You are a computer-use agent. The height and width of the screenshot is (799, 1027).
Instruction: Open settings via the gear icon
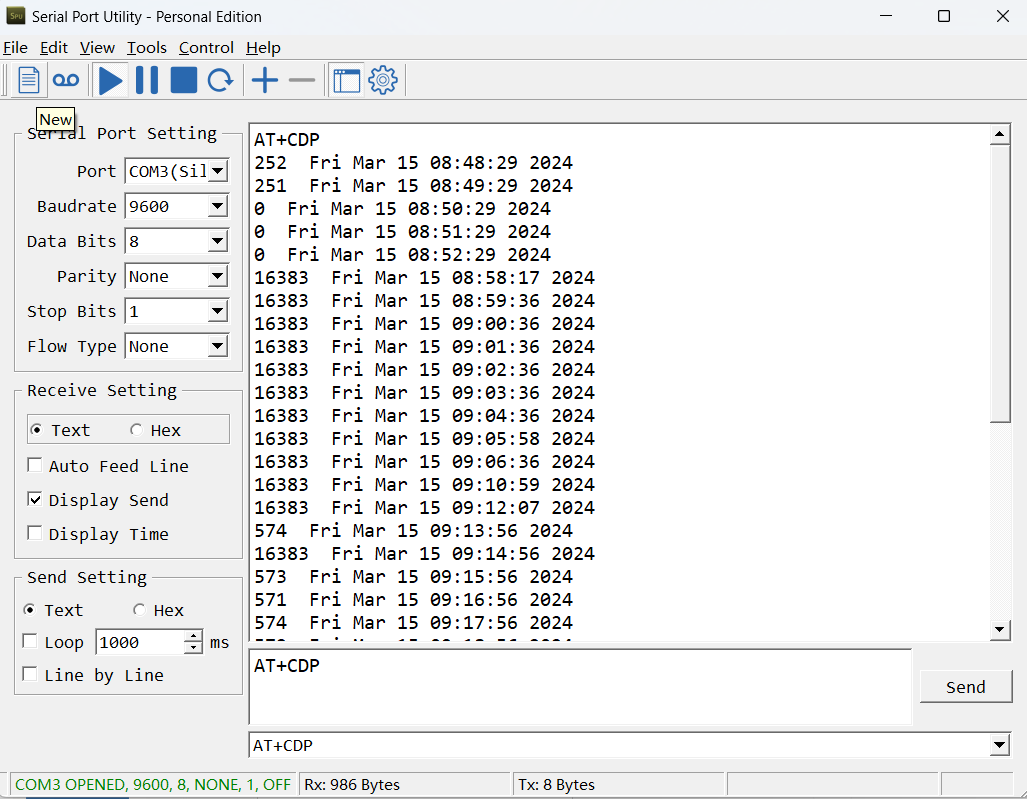click(383, 81)
